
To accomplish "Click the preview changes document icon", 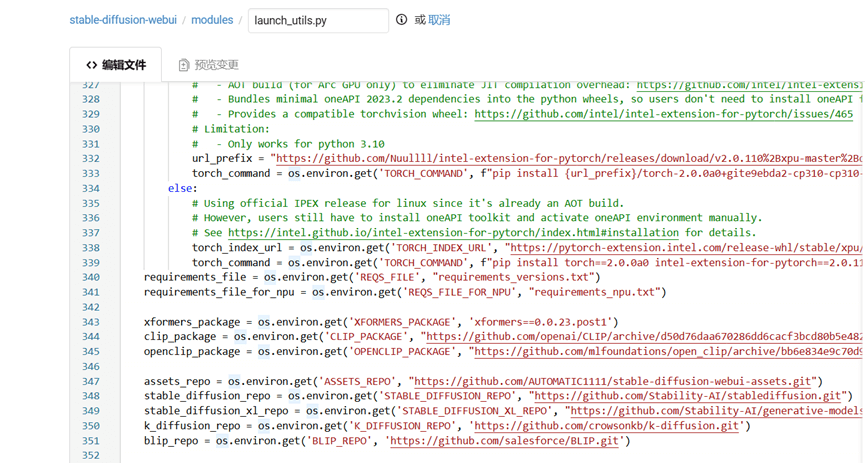I will (x=184, y=65).
